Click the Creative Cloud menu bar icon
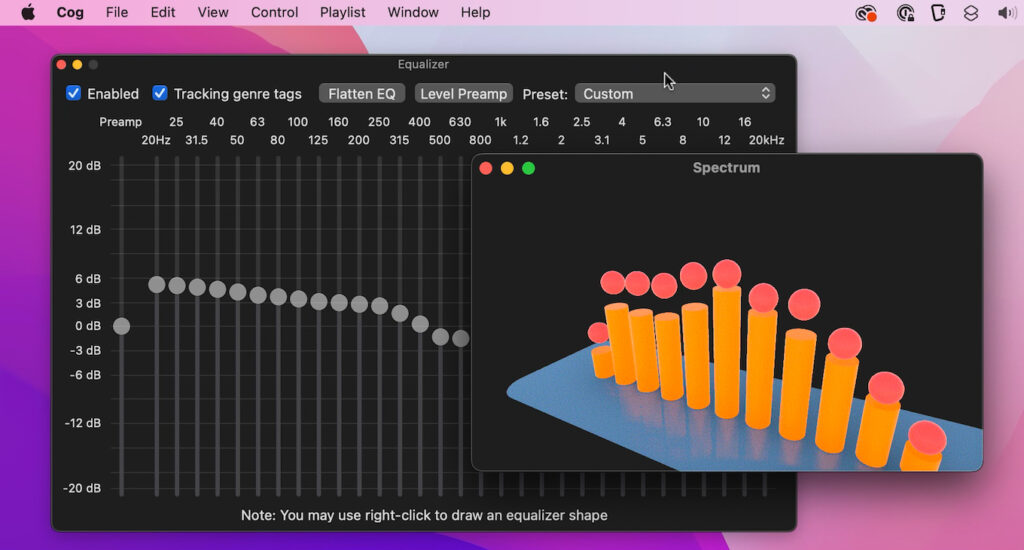 866,13
